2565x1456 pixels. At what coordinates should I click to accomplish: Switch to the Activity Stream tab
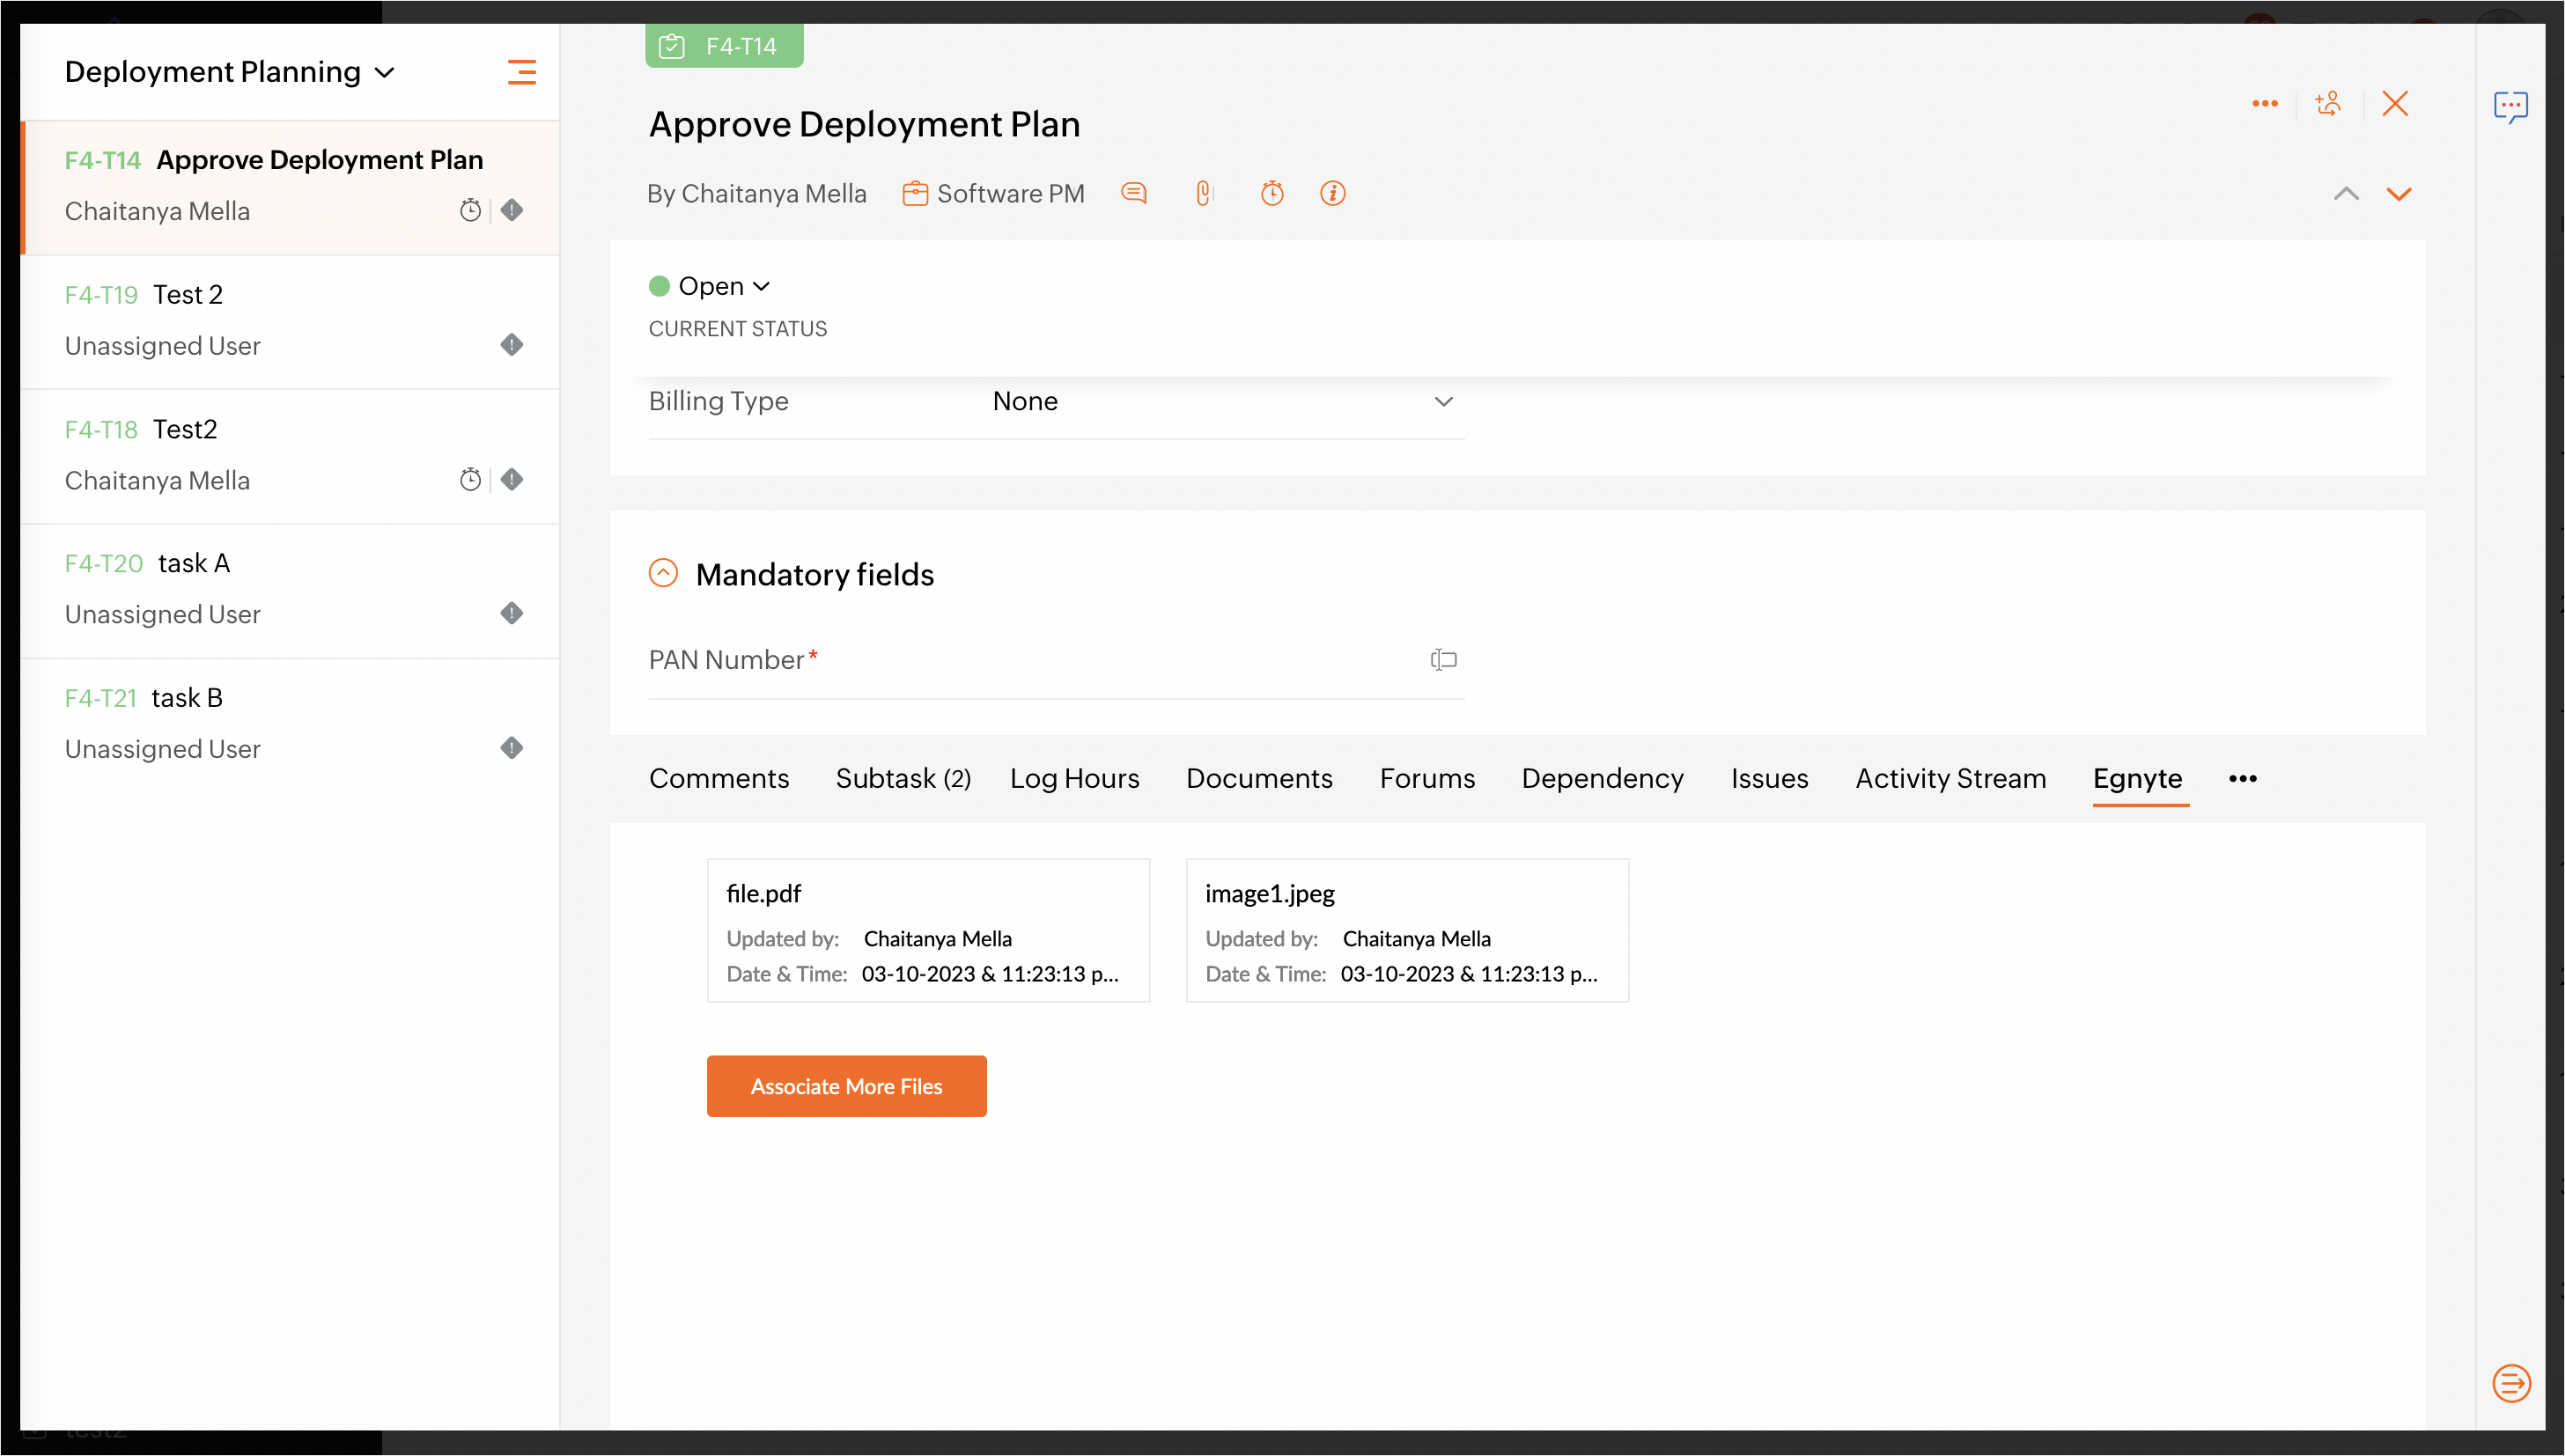[1950, 778]
